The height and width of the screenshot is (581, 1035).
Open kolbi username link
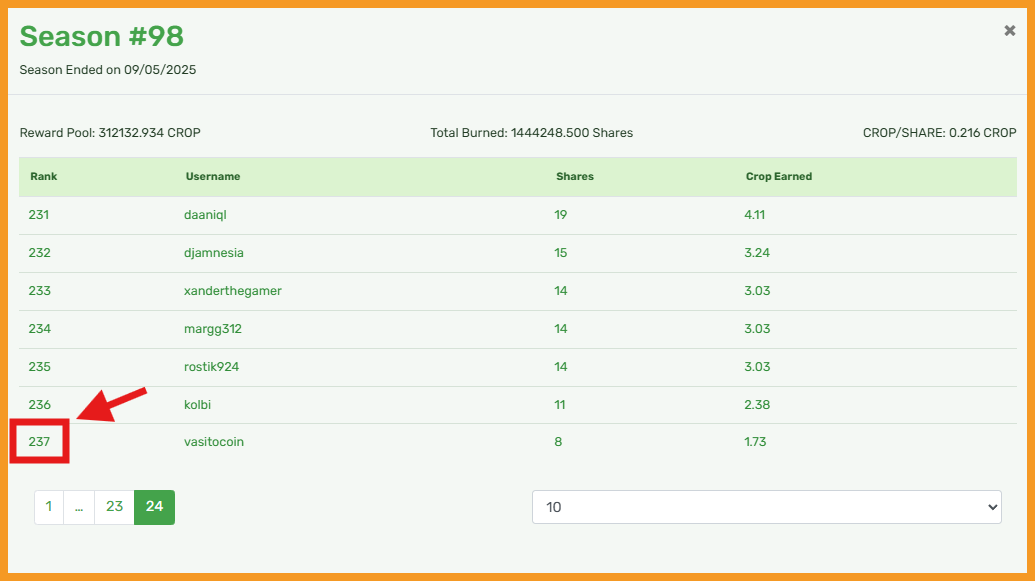[x=197, y=405]
